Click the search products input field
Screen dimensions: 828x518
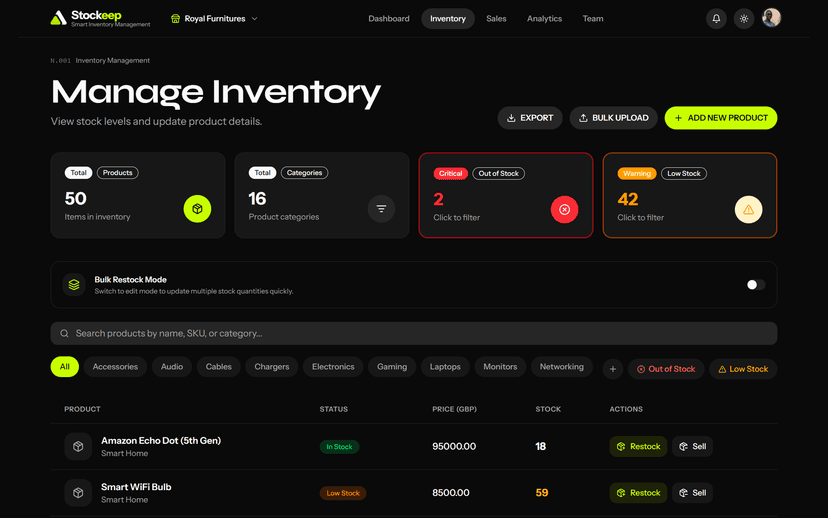(413, 333)
